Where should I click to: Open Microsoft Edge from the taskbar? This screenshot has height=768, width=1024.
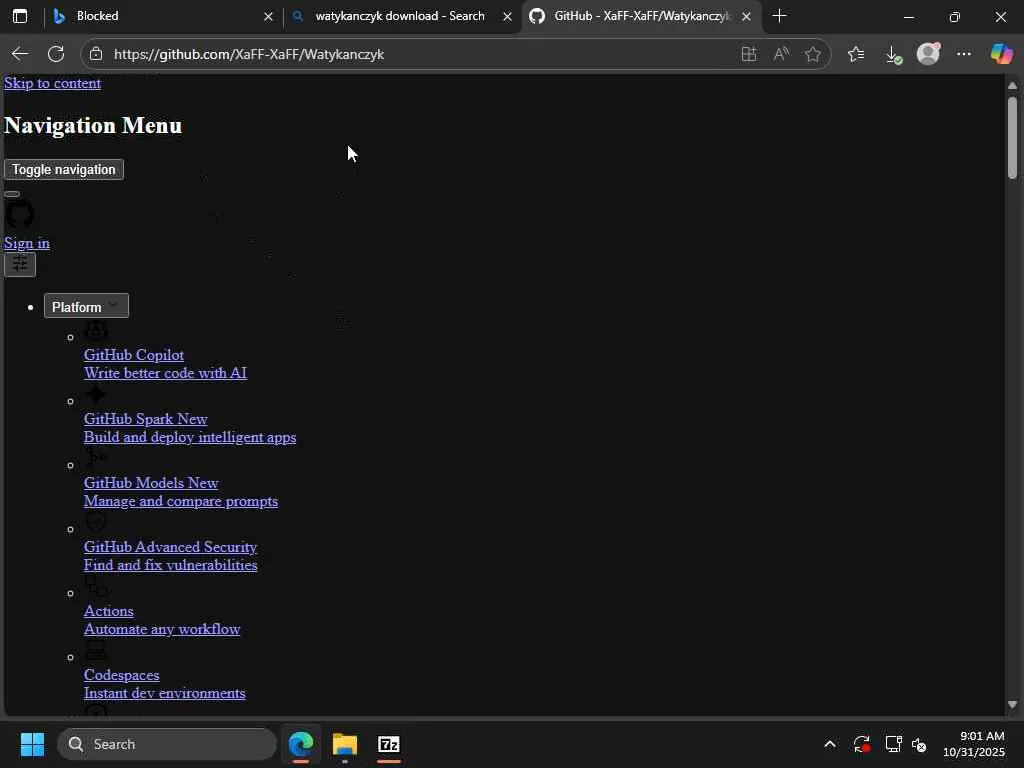(x=301, y=744)
